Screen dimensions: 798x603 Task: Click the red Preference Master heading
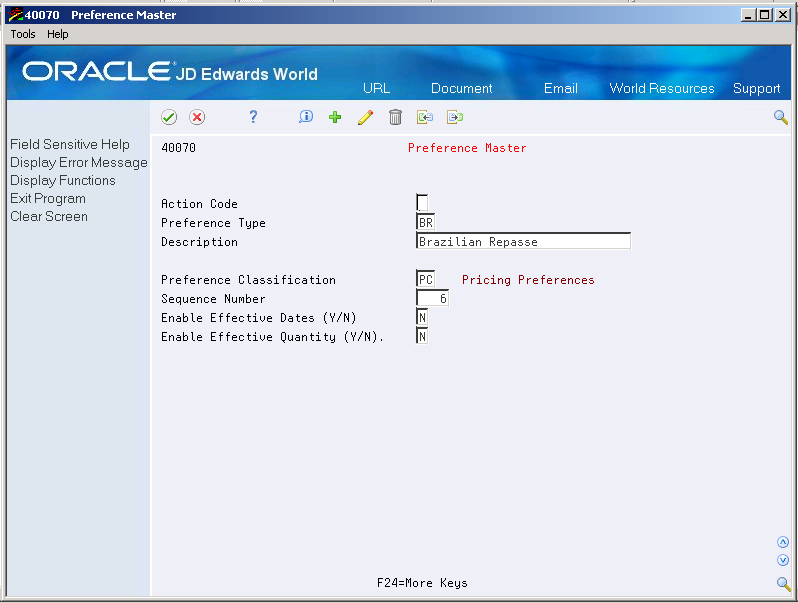467,148
